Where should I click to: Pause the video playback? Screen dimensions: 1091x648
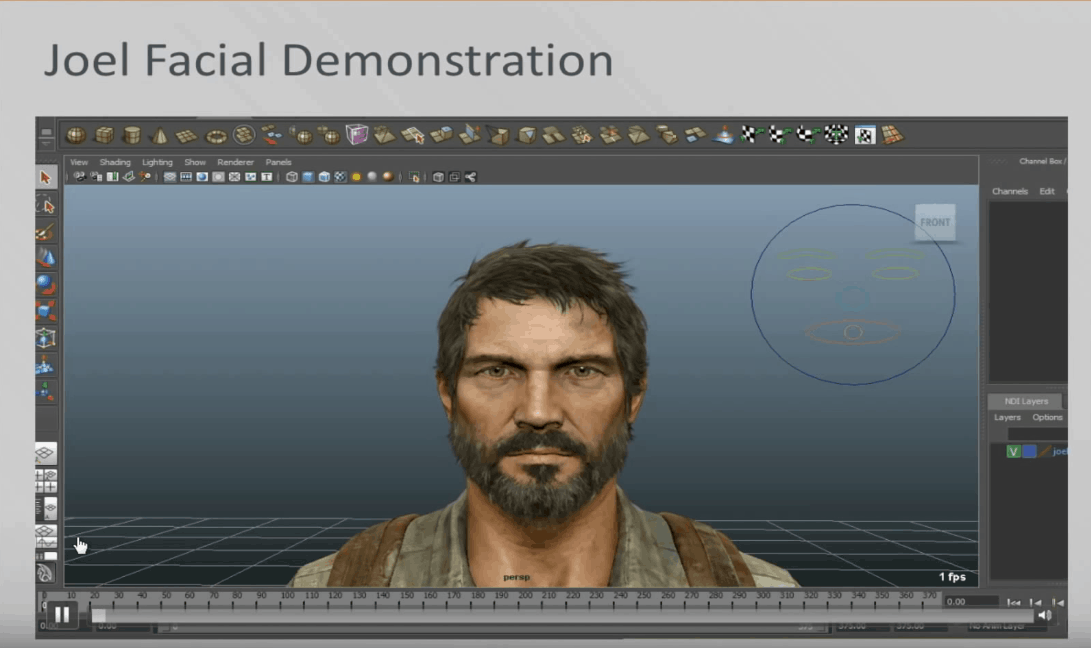(x=62, y=615)
